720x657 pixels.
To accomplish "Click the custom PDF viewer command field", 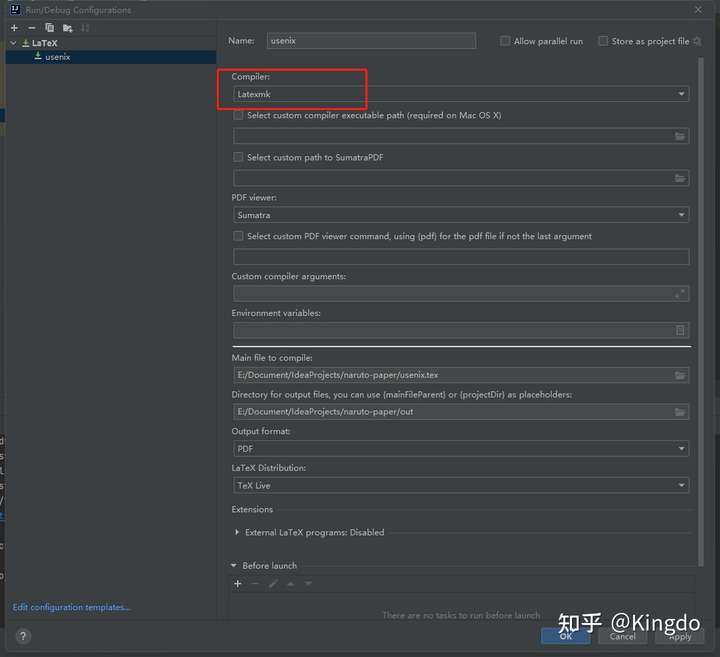I will click(x=461, y=257).
